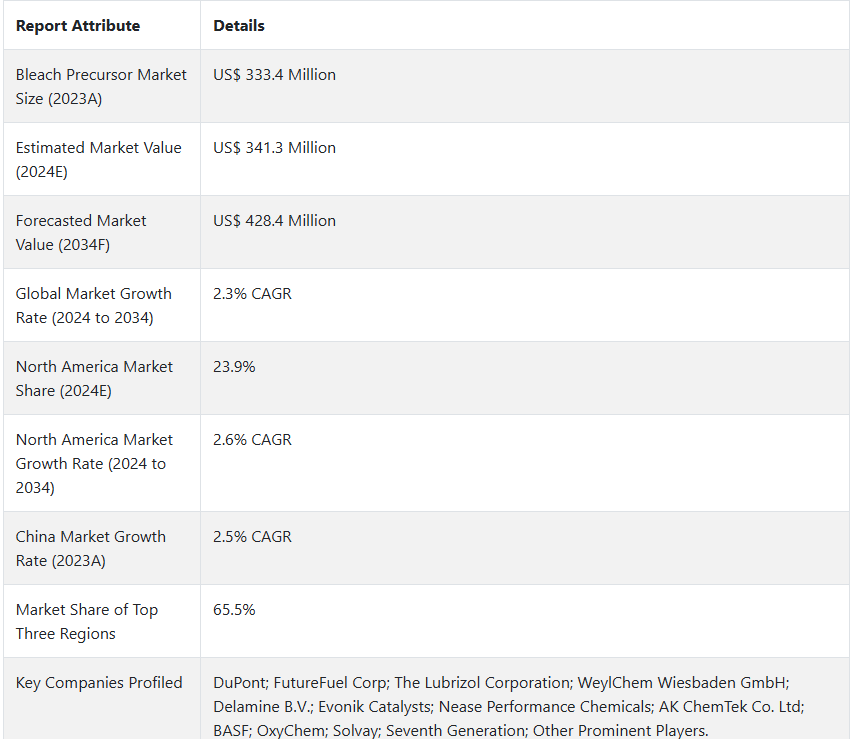Click the "2.3% CAGR" value

[252, 294]
